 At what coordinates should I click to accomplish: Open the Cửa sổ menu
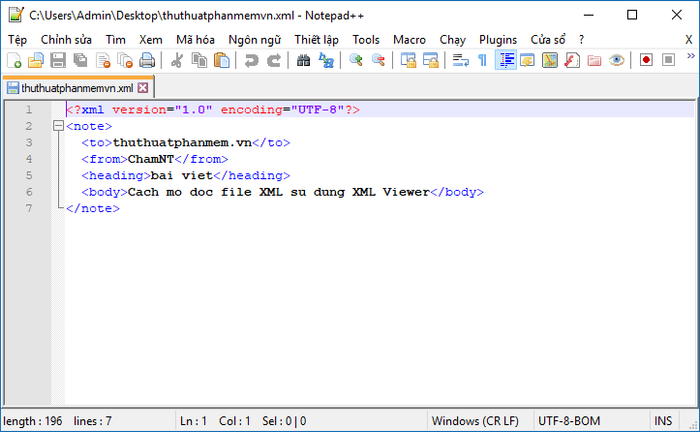pos(548,40)
